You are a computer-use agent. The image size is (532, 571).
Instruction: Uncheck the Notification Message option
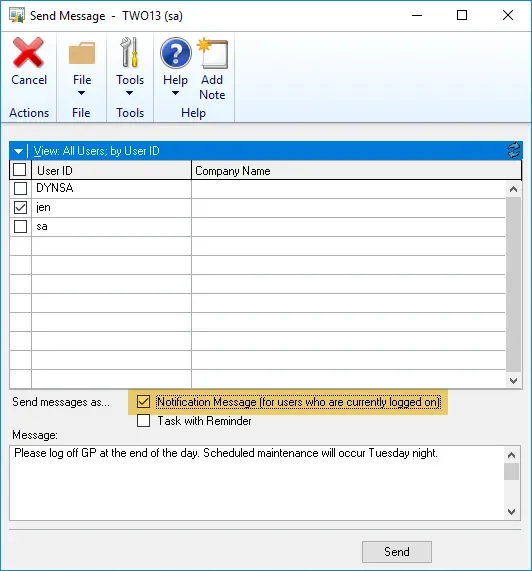(x=143, y=402)
